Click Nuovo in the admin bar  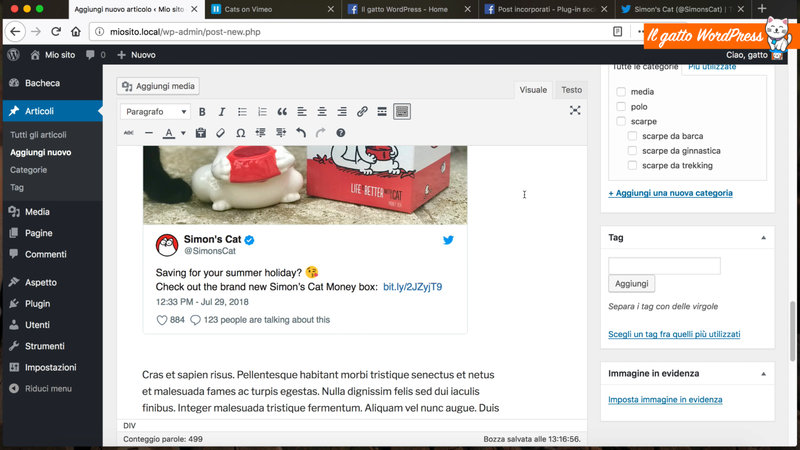point(137,55)
